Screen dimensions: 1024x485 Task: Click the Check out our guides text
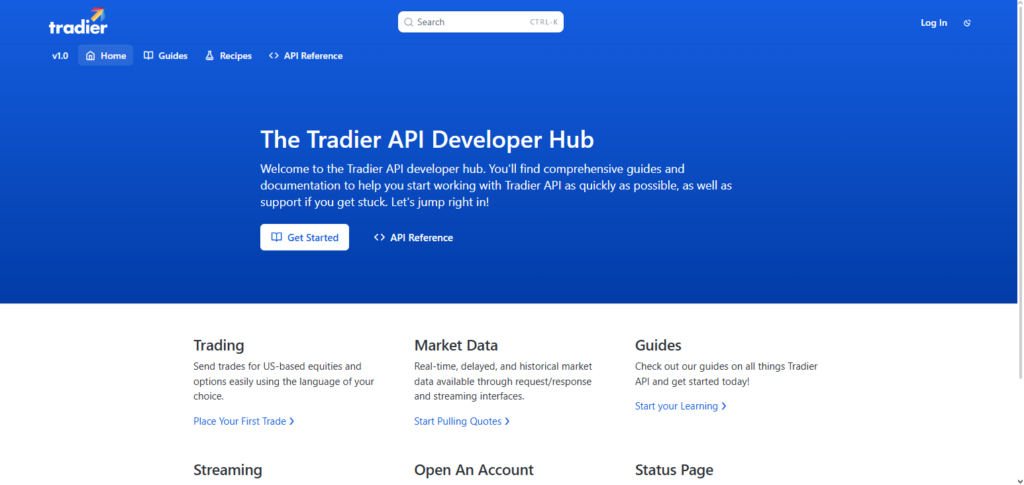click(726, 374)
